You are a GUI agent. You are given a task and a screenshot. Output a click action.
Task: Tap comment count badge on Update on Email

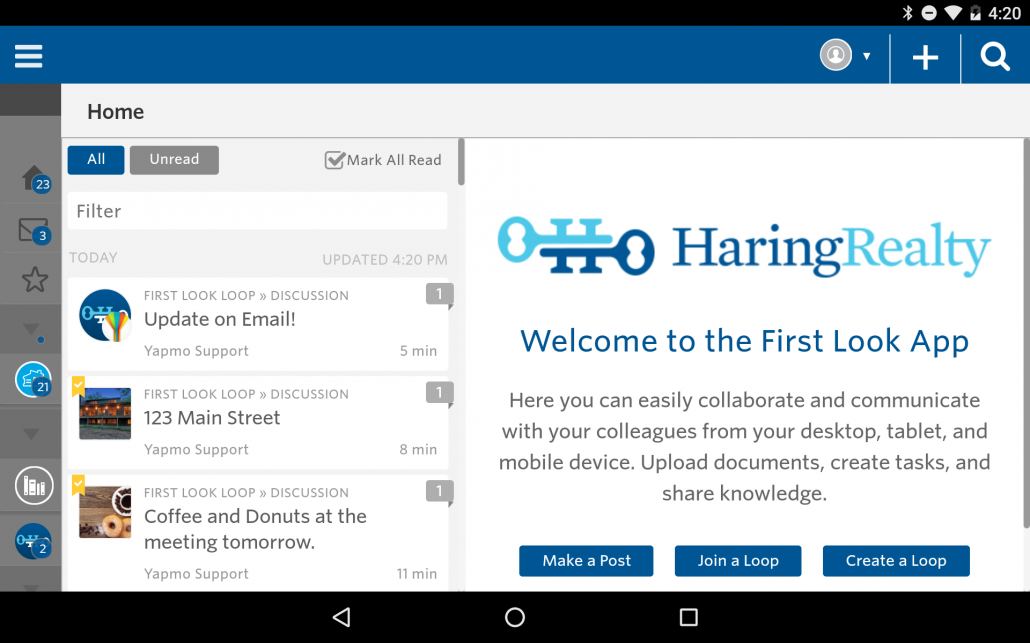click(x=439, y=295)
